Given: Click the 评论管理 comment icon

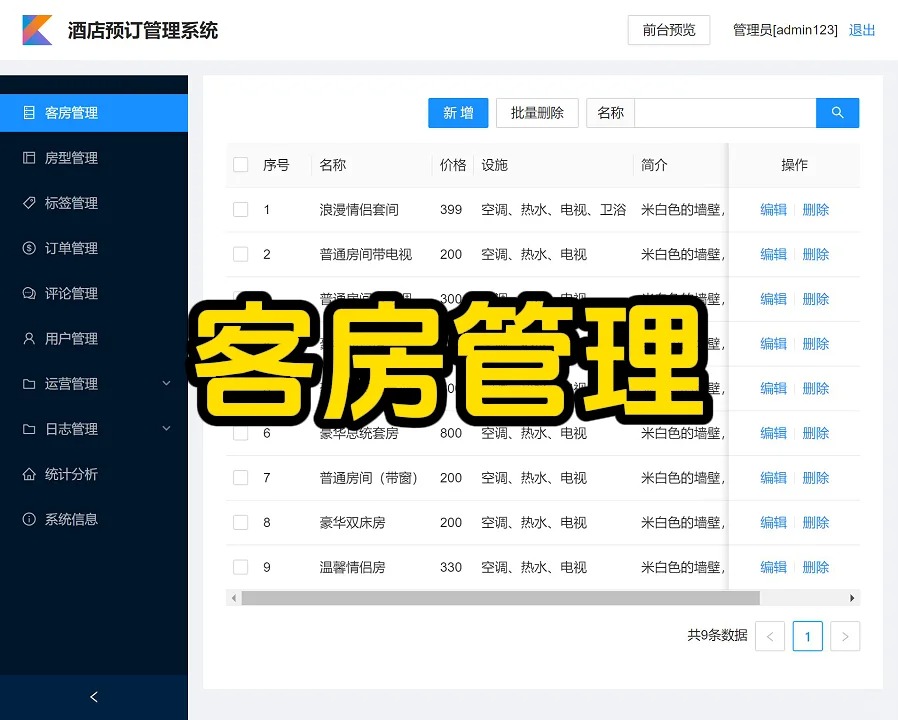Looking at the screenshot, I should pyautogui.click(x=29, y=293).
